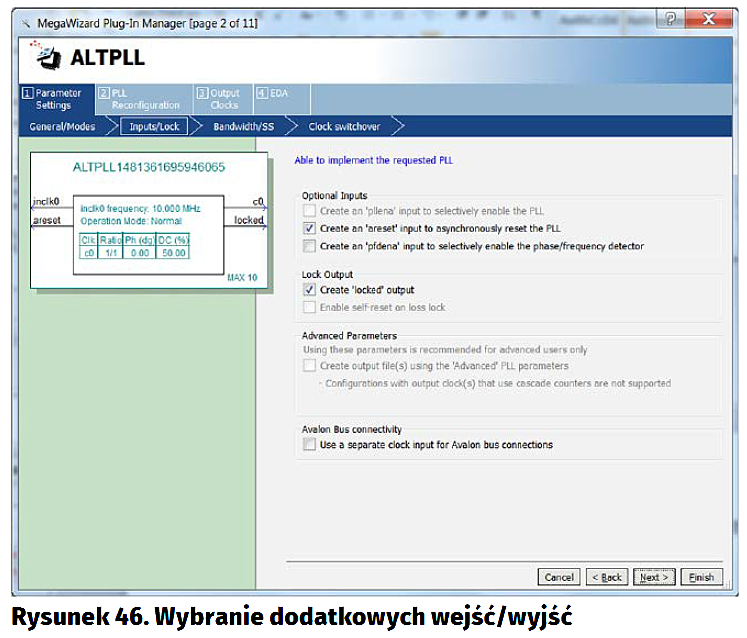Click Next to continue the wizard

tap(654, 577)
